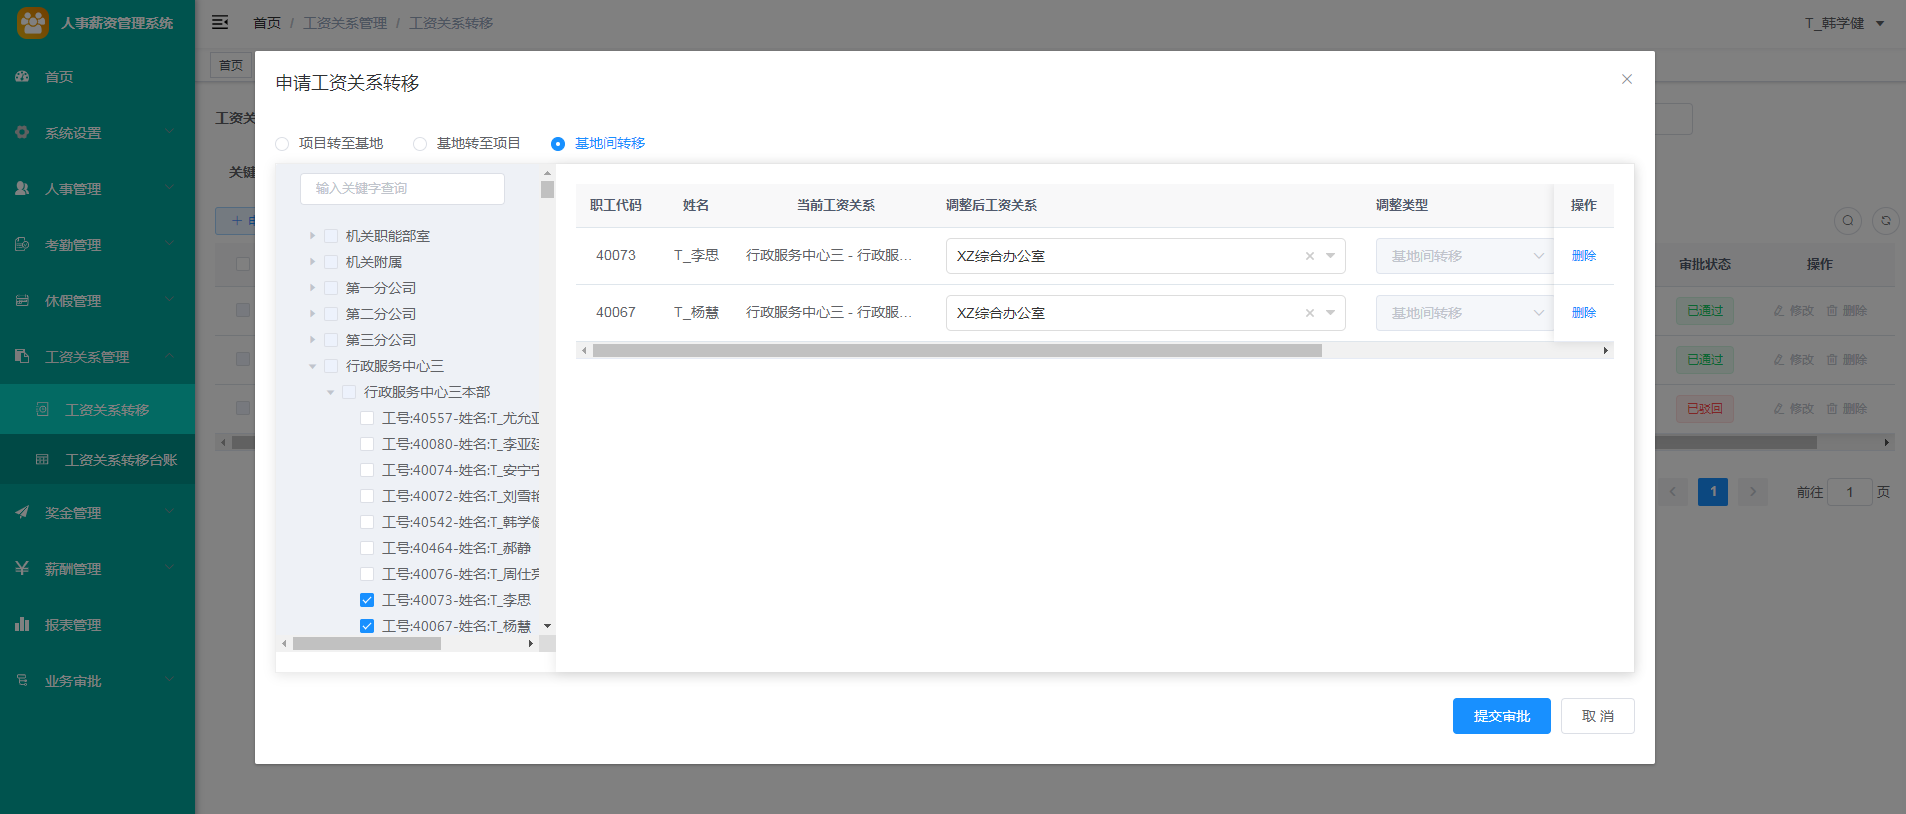Screen dimensions: 1906x814
Task: Click the application logo icon
Action: pyautogui.click(x=33, y=22)
